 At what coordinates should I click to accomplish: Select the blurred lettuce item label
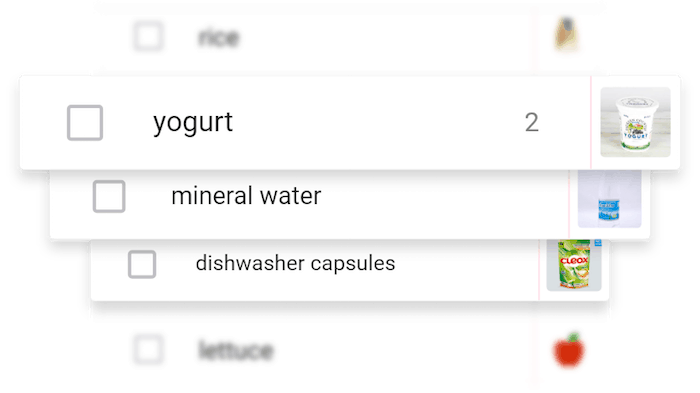coord(236,350)
